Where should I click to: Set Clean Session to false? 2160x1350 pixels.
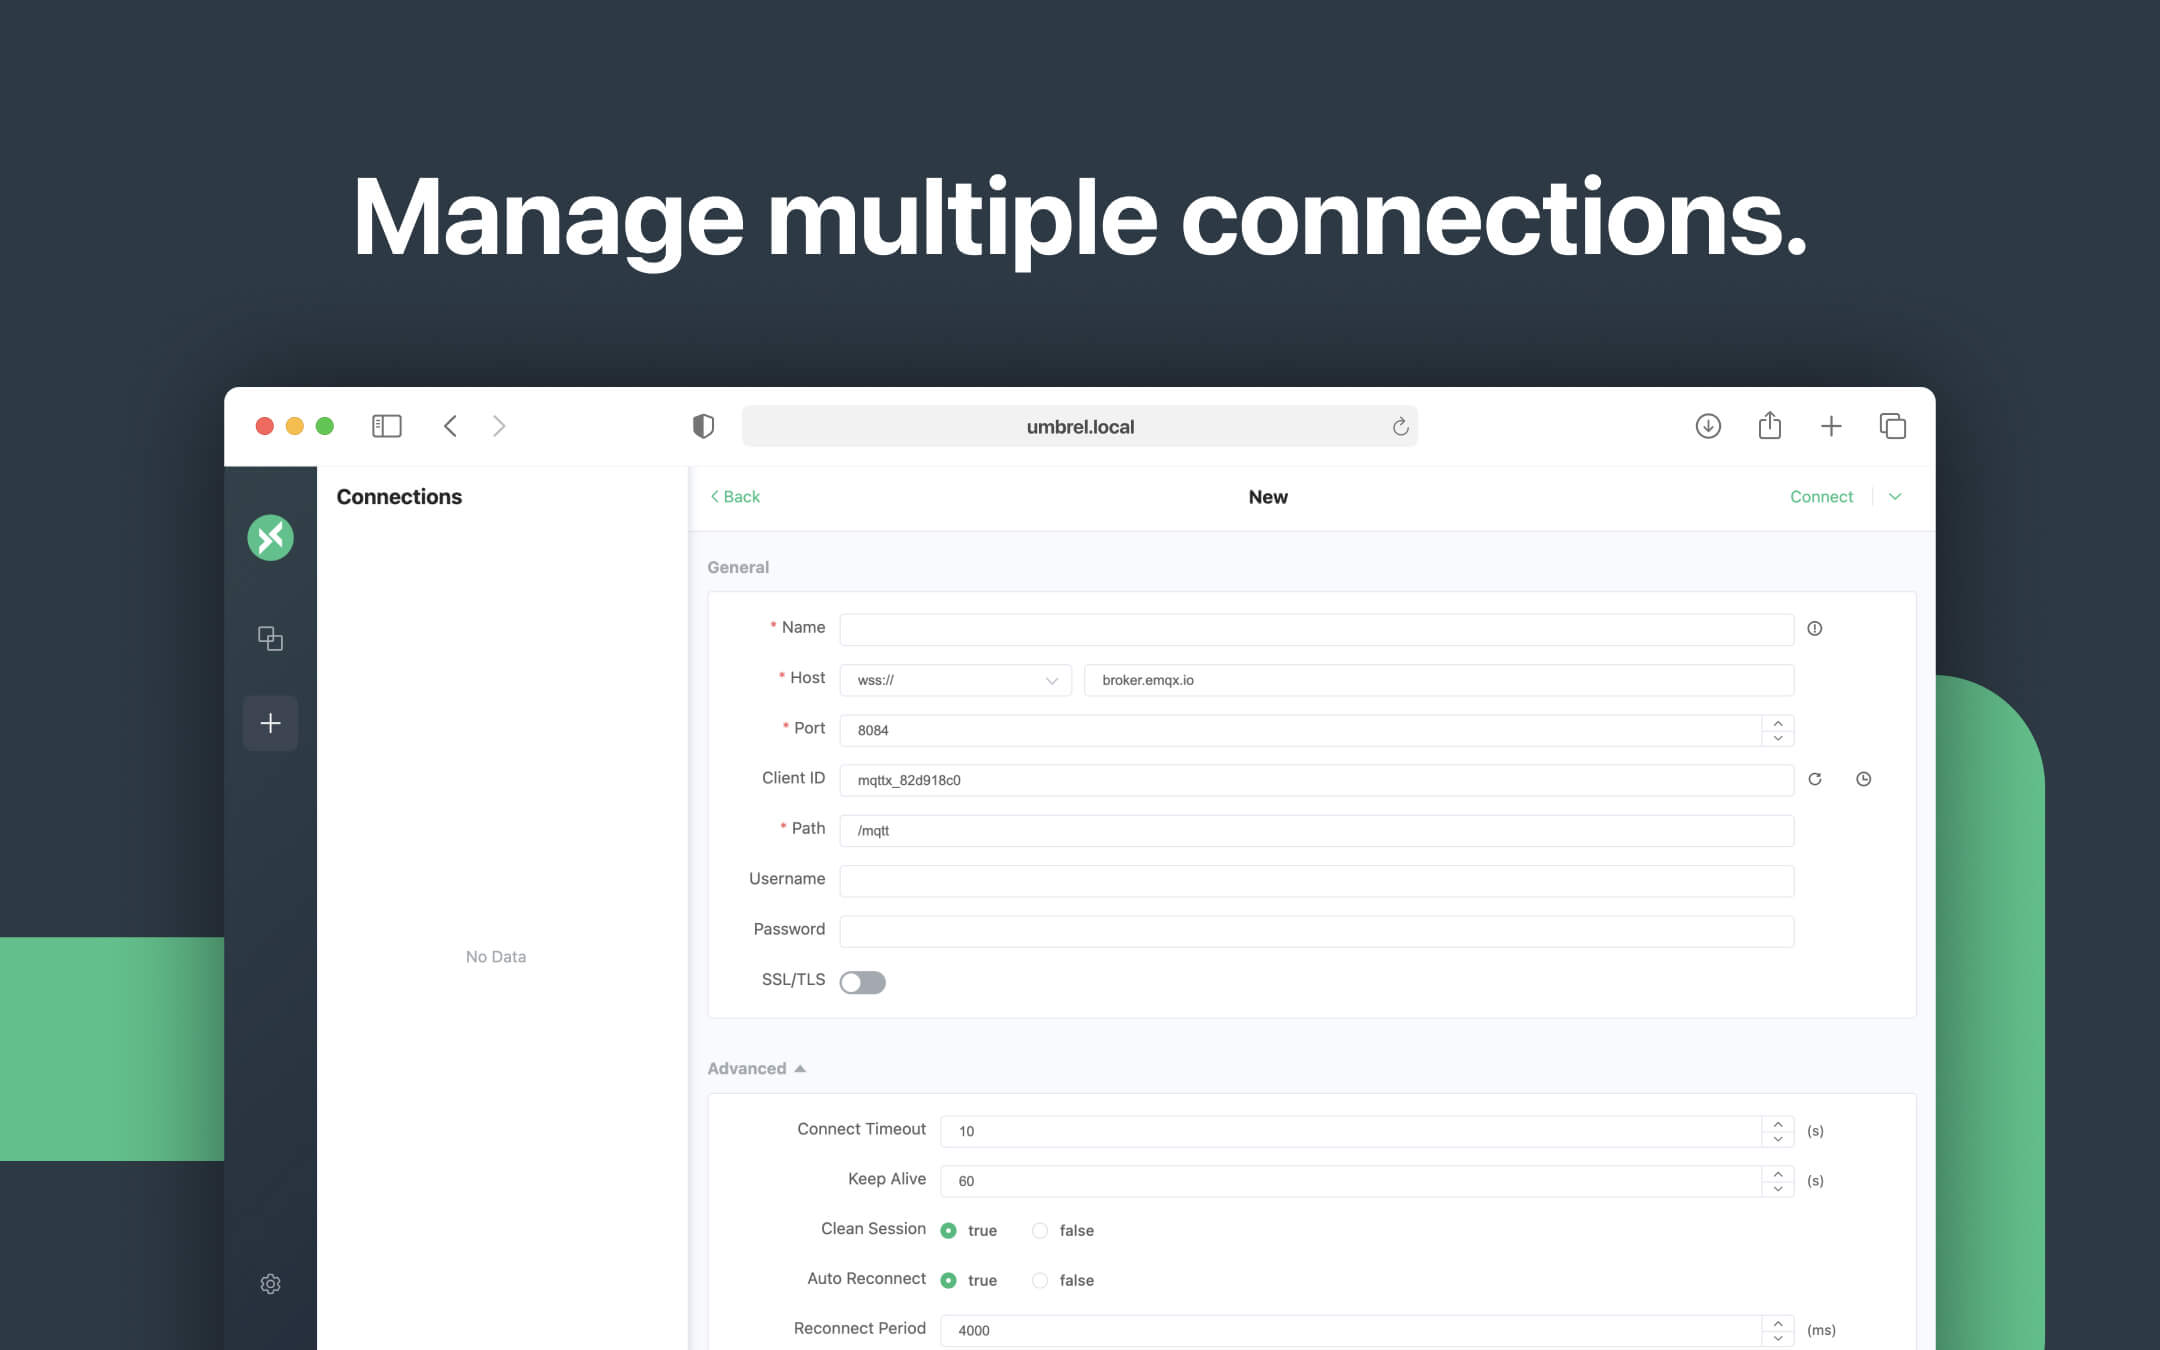tap(1040, 1230)
